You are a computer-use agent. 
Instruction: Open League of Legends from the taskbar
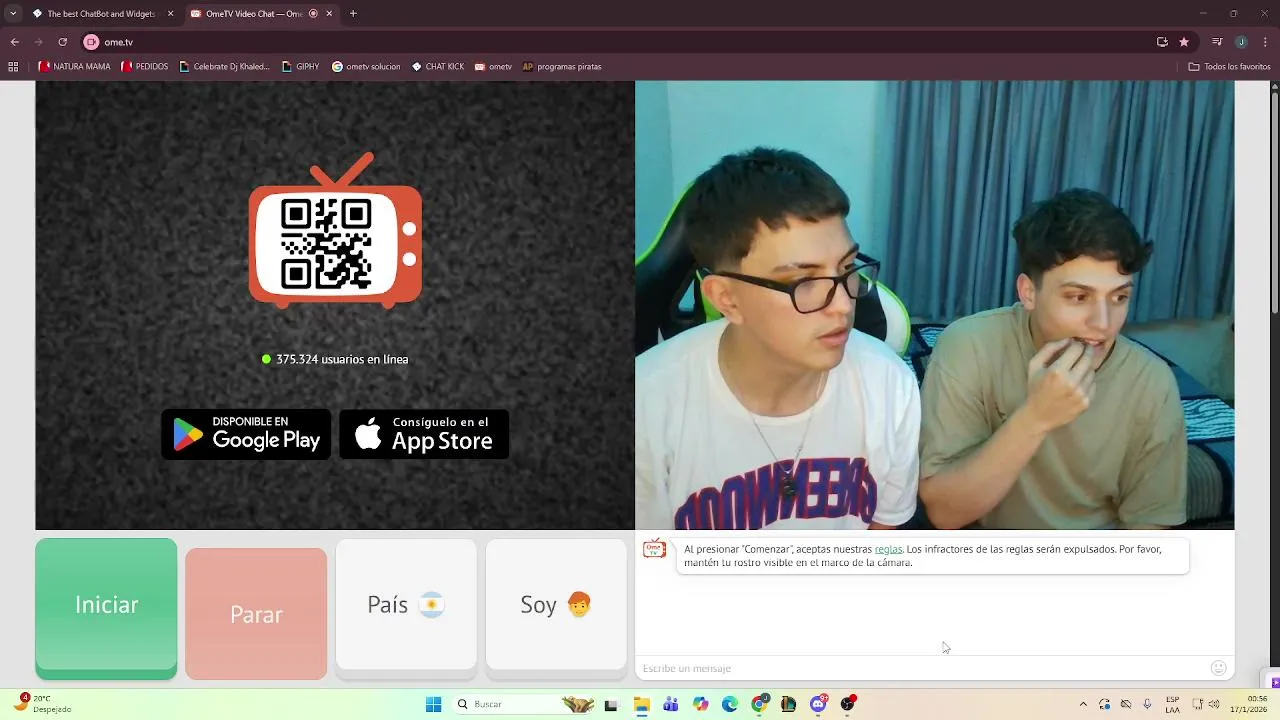click(x=789, y=704)
